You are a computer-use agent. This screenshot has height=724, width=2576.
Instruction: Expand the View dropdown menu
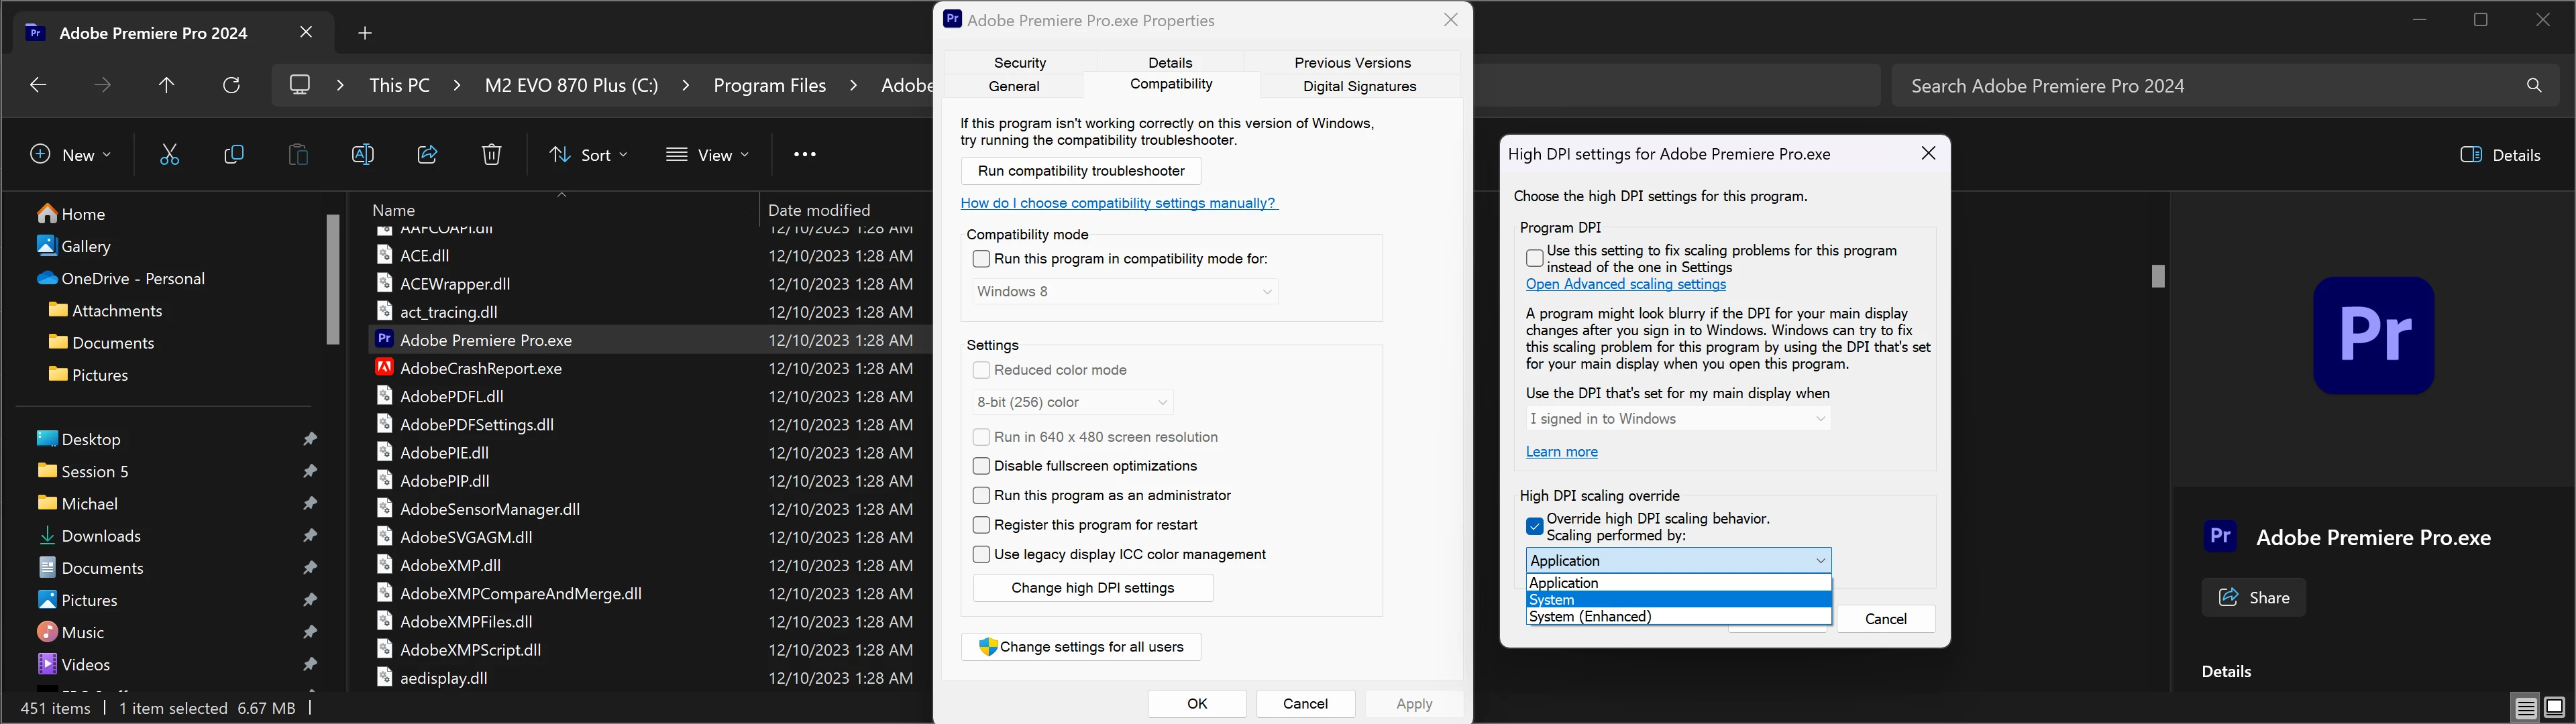707,154
